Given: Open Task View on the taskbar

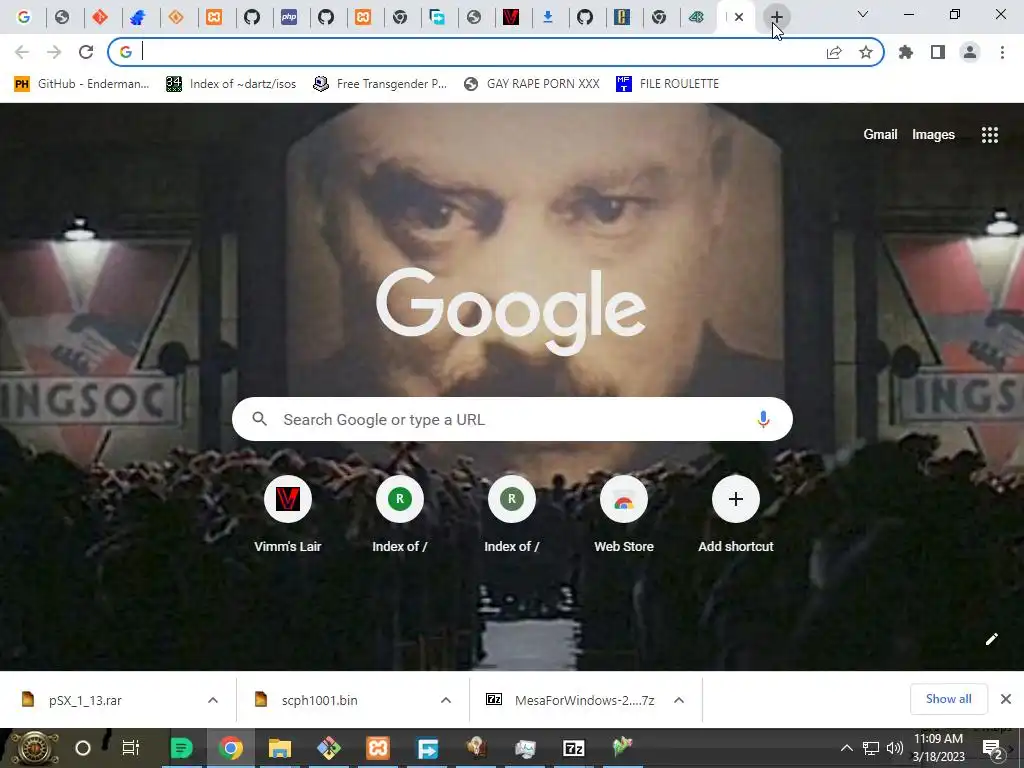Looking at the screenshot, I should click(x=131, y=748).
